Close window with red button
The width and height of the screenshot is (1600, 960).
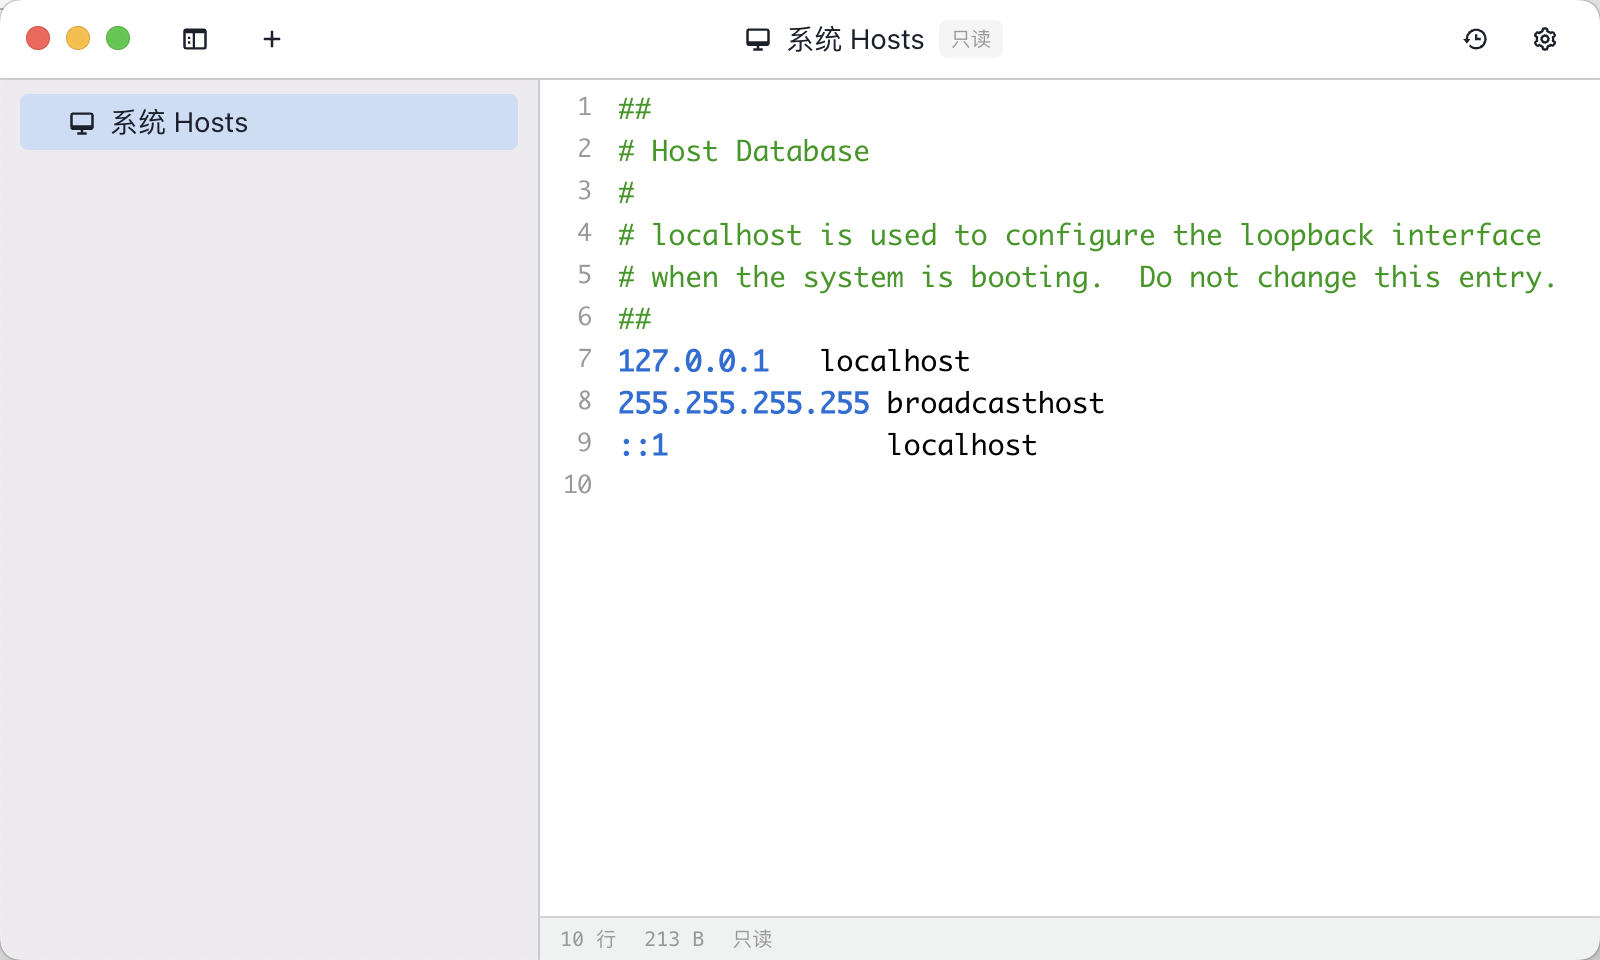click(x=38, y=38)
